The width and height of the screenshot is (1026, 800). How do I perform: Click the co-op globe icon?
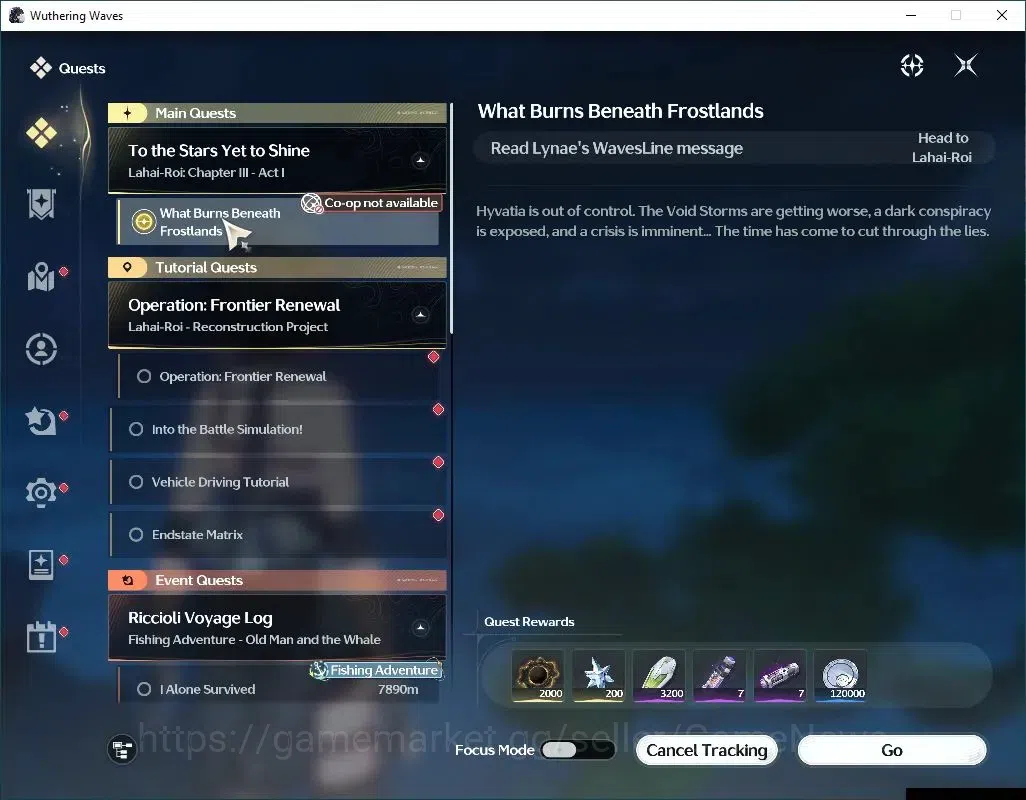point(311,203)
